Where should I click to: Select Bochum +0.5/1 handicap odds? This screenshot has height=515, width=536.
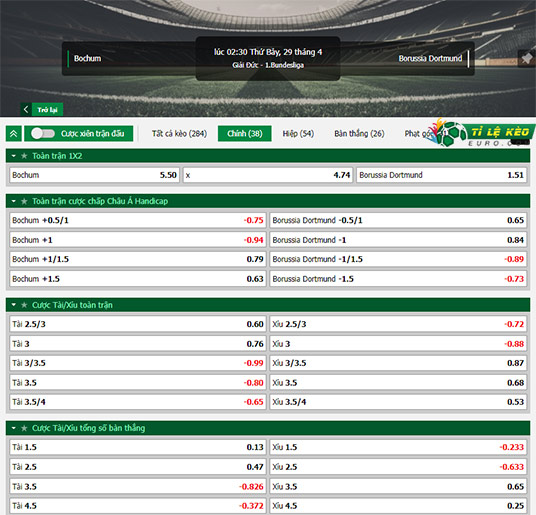[138, 220]
